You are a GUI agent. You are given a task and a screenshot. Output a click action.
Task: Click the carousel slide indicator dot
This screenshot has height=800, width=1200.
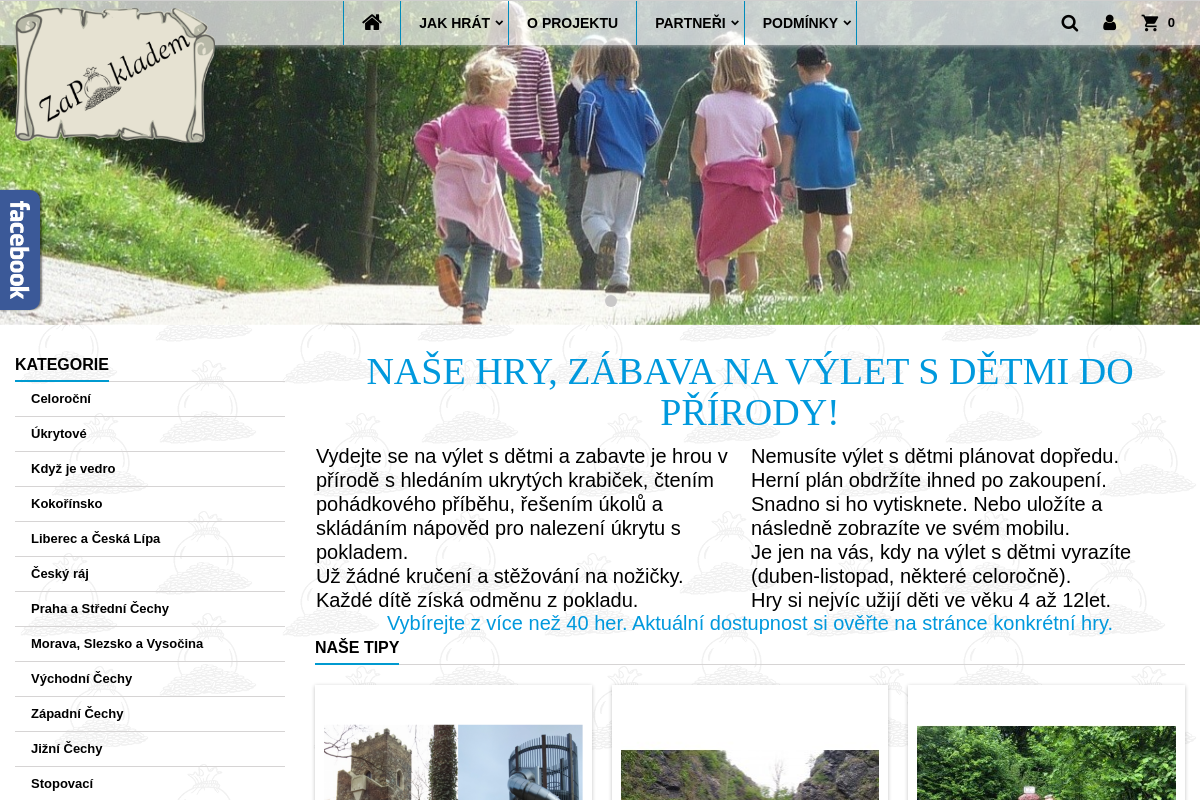(610, 300)
